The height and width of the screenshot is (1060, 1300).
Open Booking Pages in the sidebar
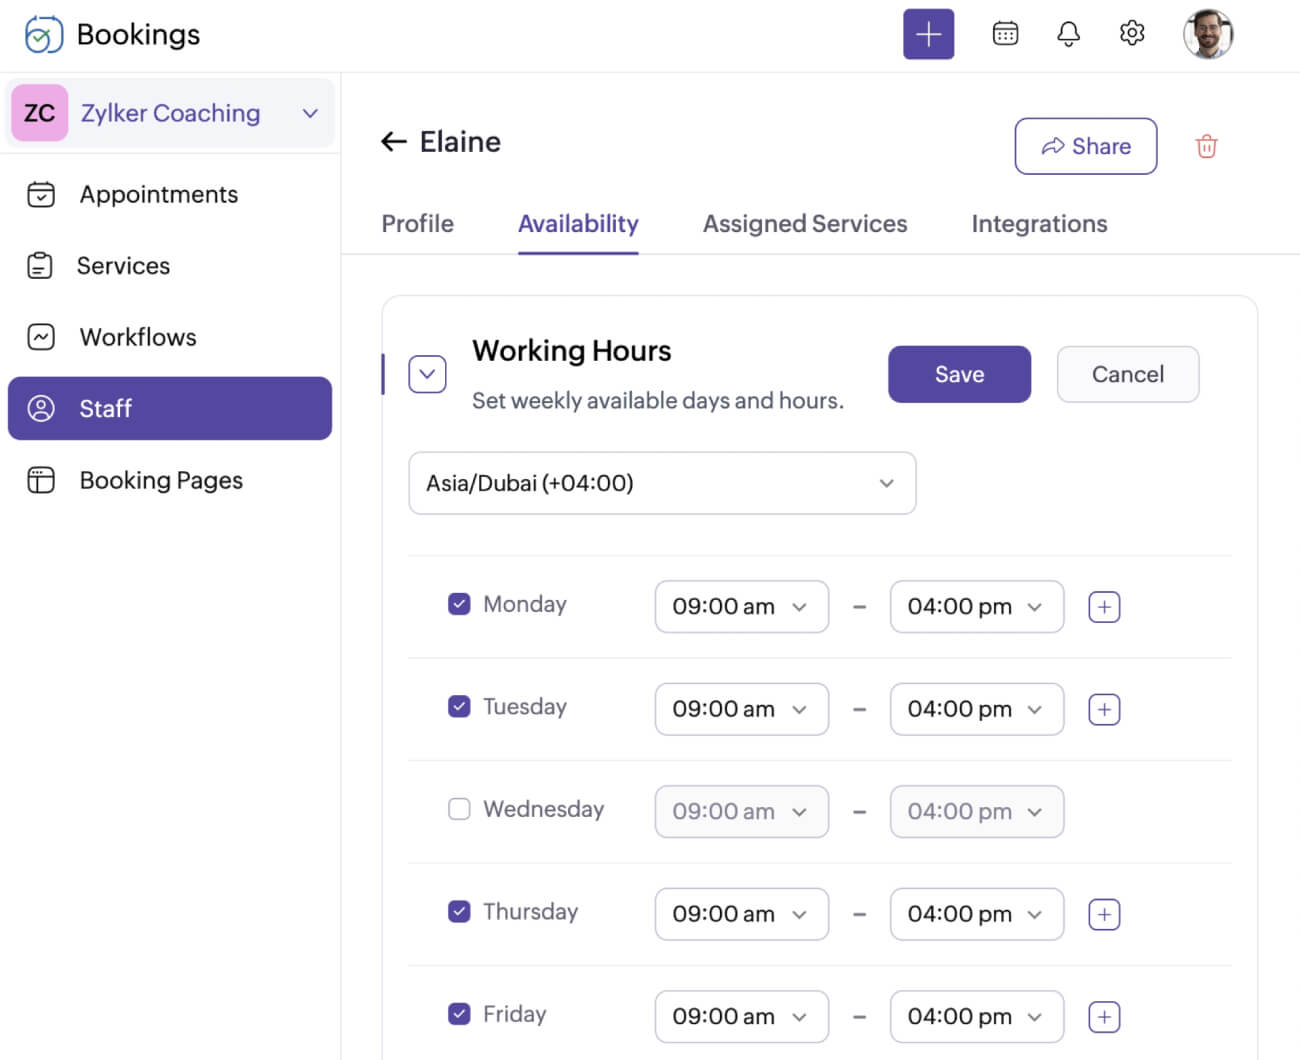pos(160,480)
